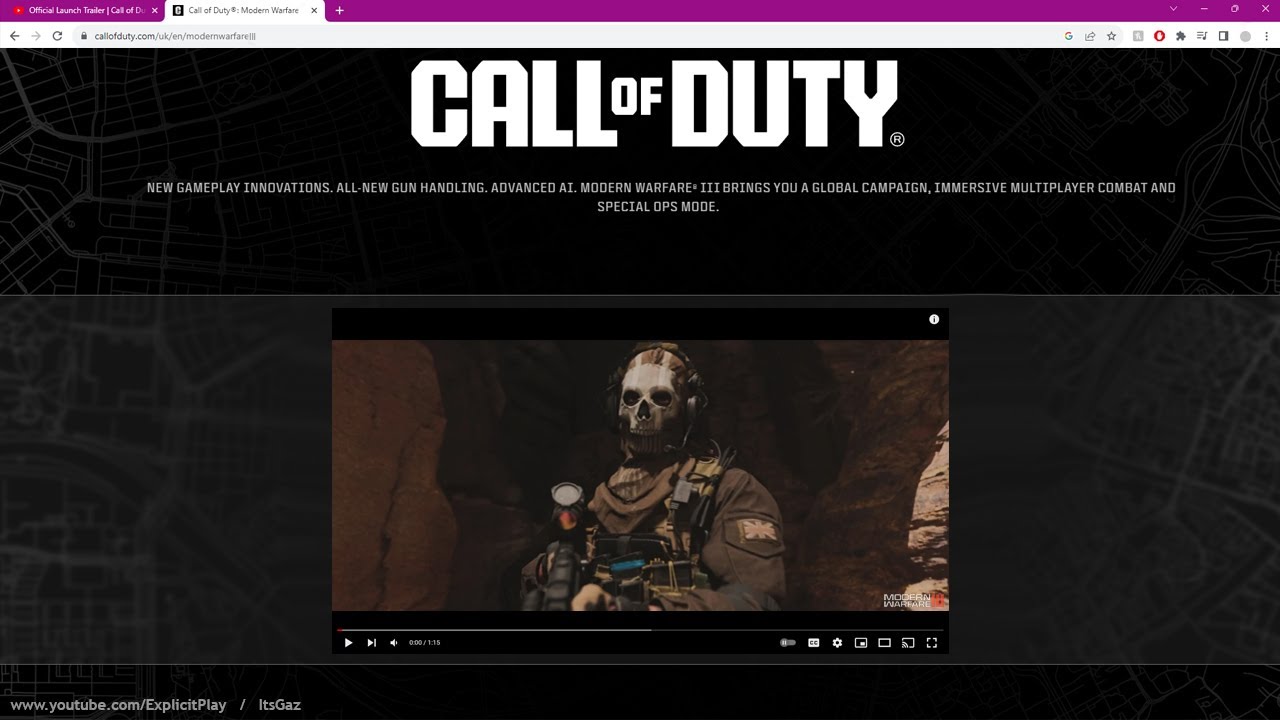
Task: Close the Official Launch Trailer tab
Action: [155, 10]
